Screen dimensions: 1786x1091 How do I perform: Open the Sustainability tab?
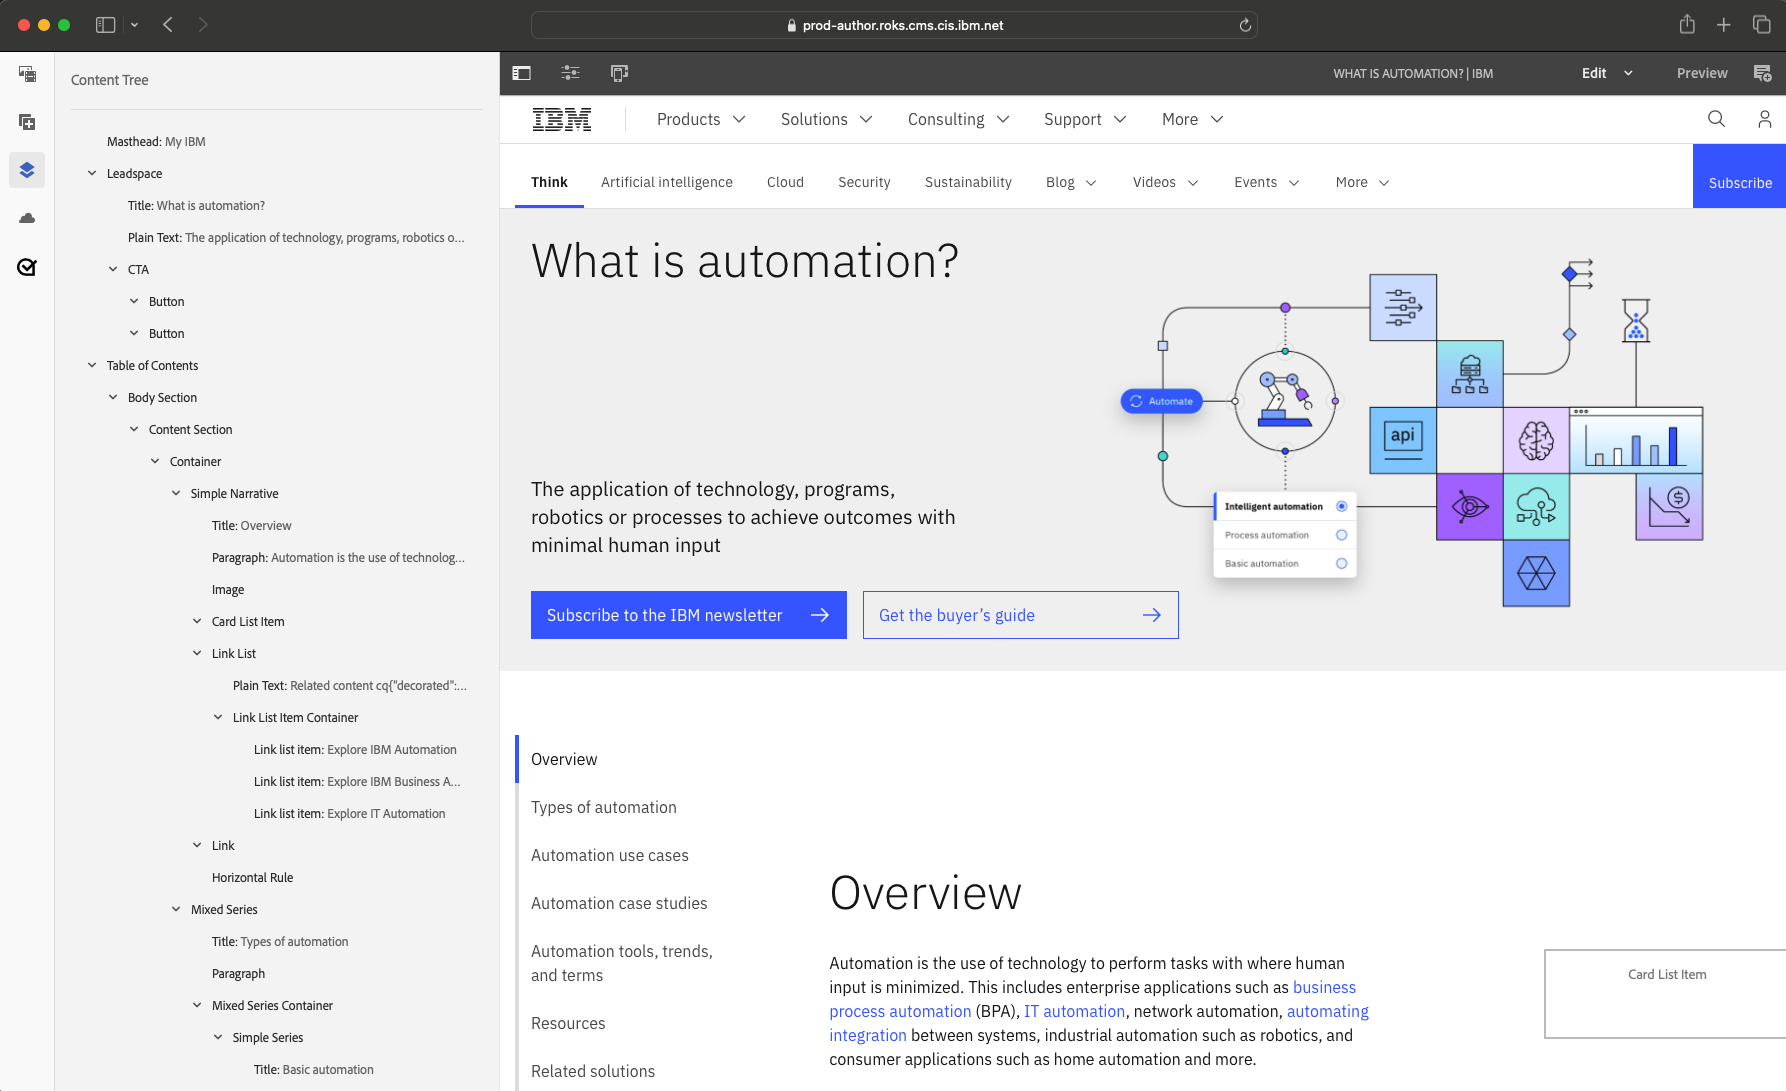(968, 182)
